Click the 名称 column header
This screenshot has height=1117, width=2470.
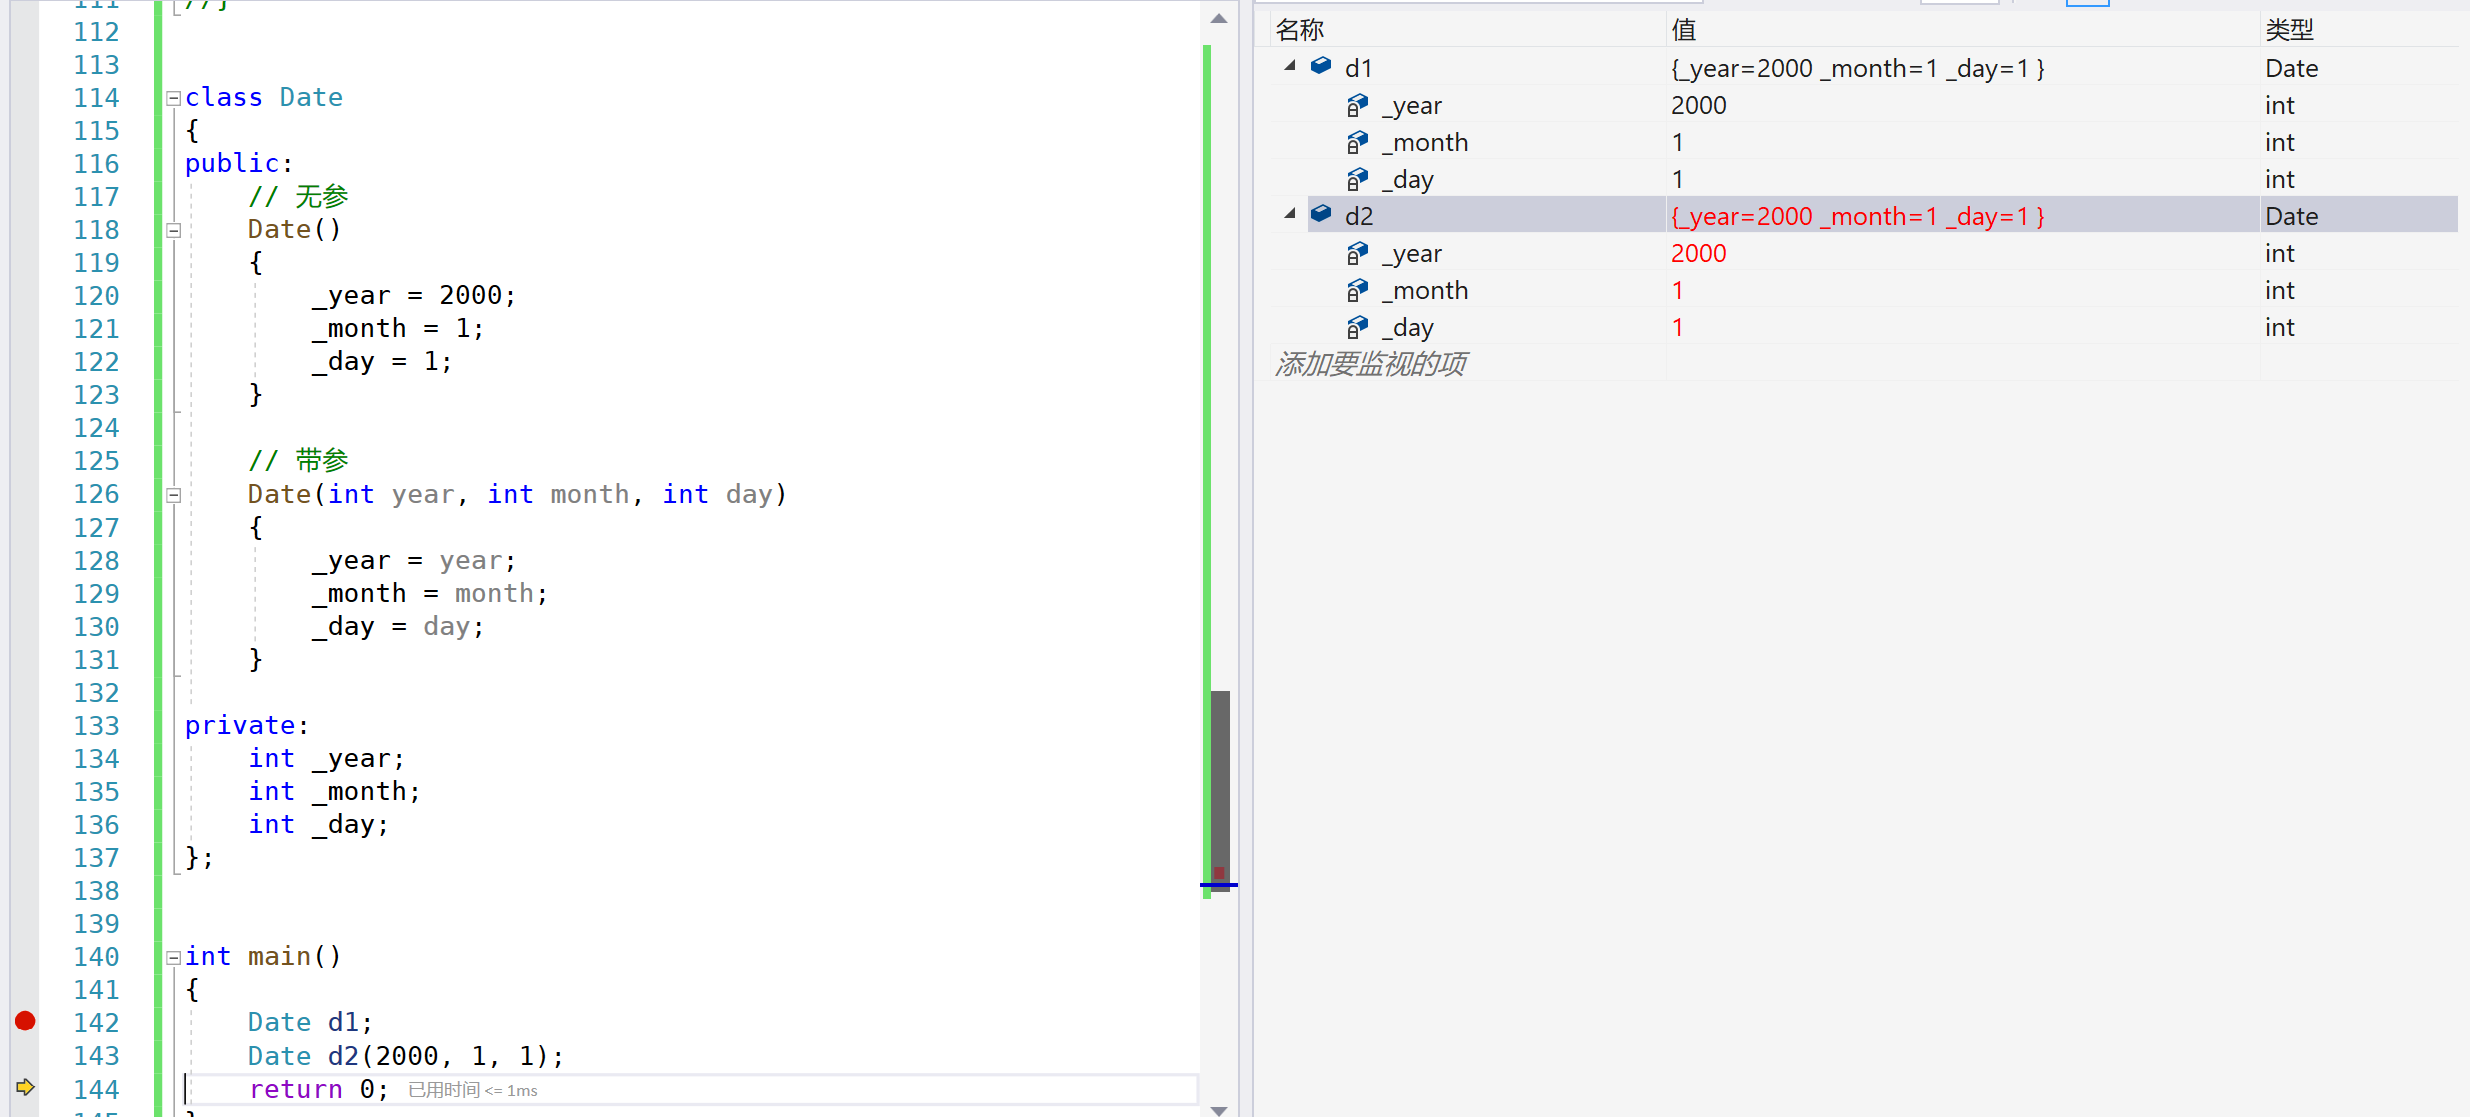[x=1300, y=30]
